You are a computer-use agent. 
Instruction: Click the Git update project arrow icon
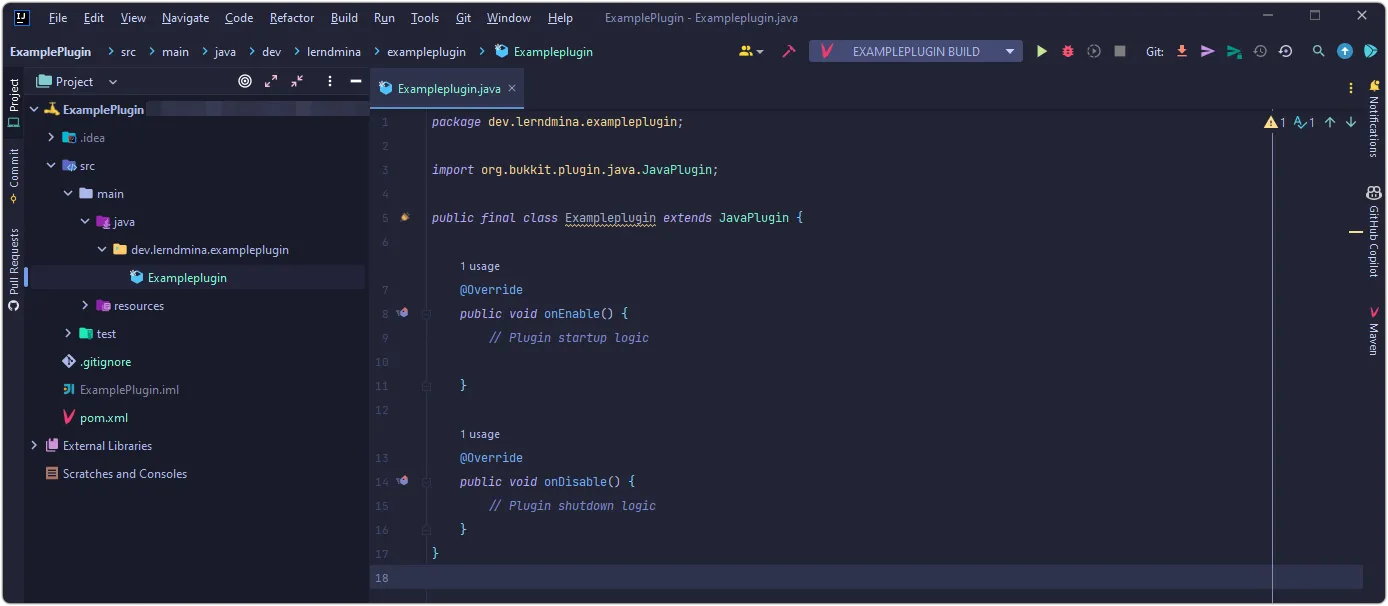pyautogui.click(x=1182, y=51)
